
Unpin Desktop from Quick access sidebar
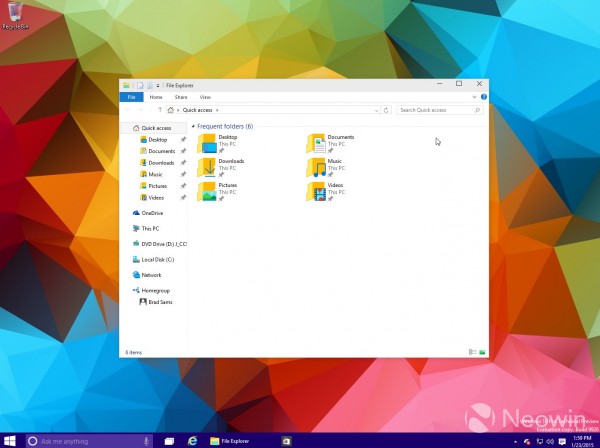[x=183, y=140]
